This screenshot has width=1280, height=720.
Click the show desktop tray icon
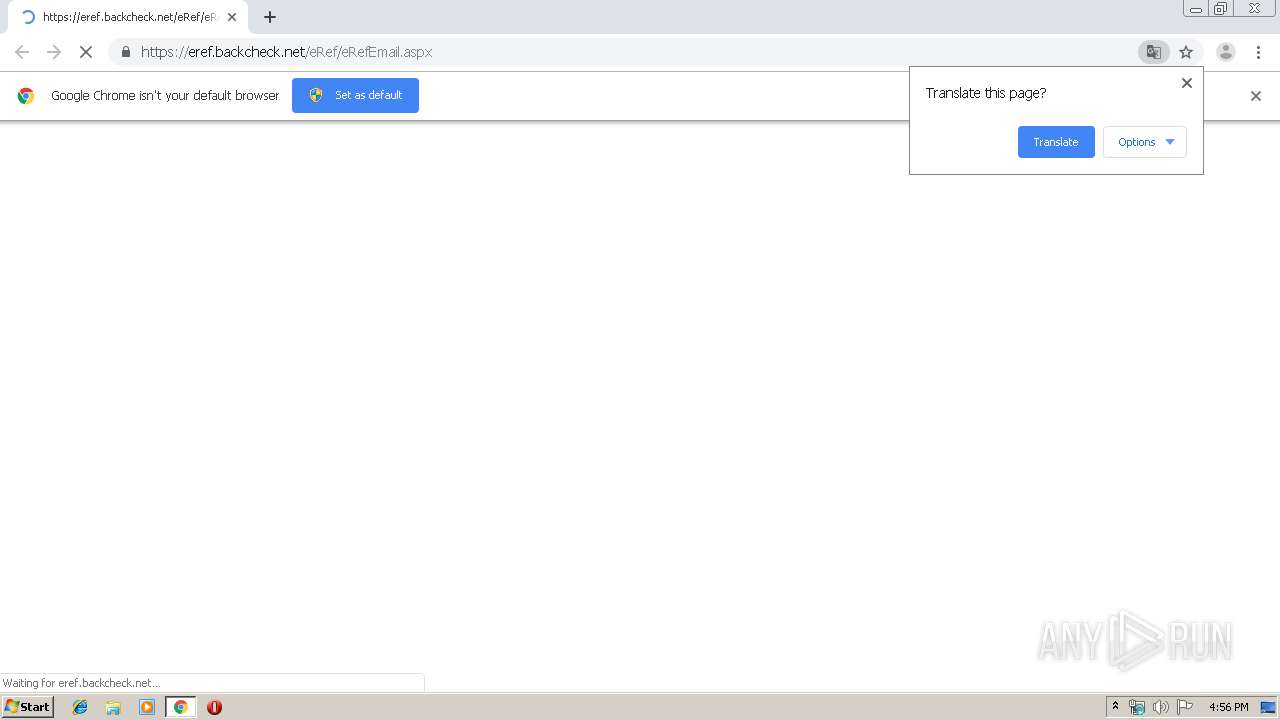(x=1268, y=707)
